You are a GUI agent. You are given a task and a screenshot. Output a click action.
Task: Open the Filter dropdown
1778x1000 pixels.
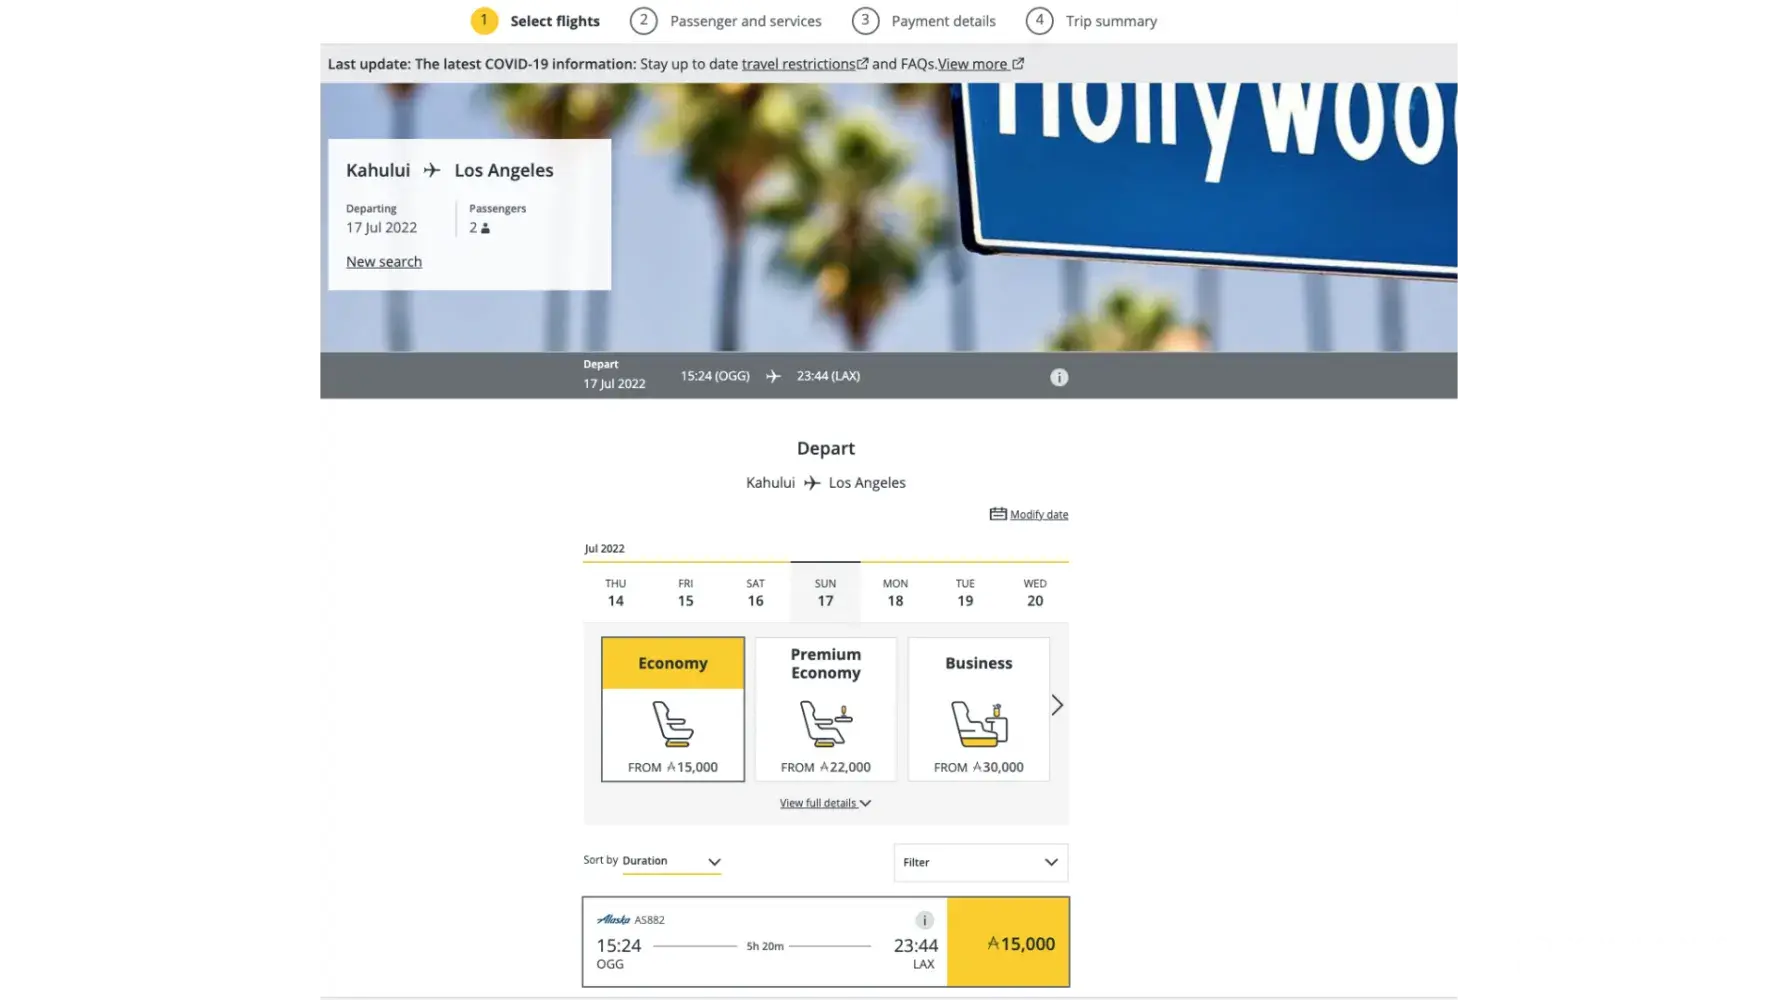coord(980,862)
